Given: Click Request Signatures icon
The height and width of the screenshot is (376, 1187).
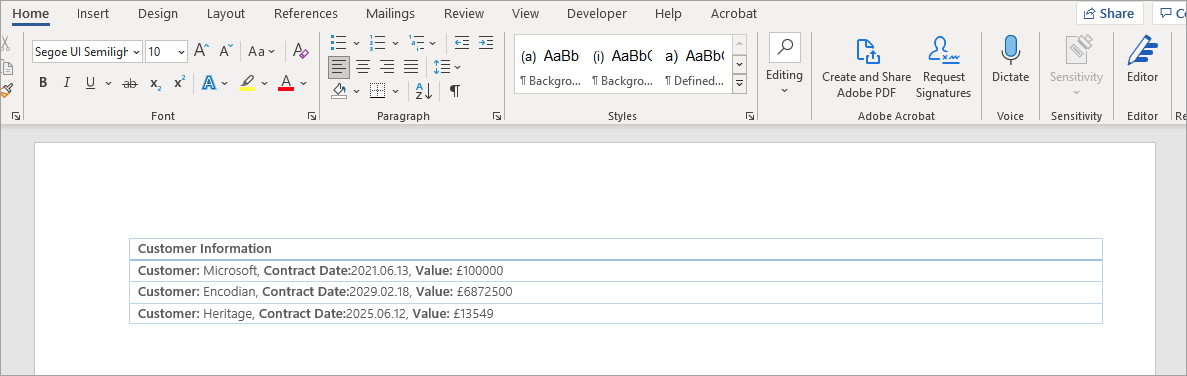Looking at the screenshot, I should tap(943, 68).
